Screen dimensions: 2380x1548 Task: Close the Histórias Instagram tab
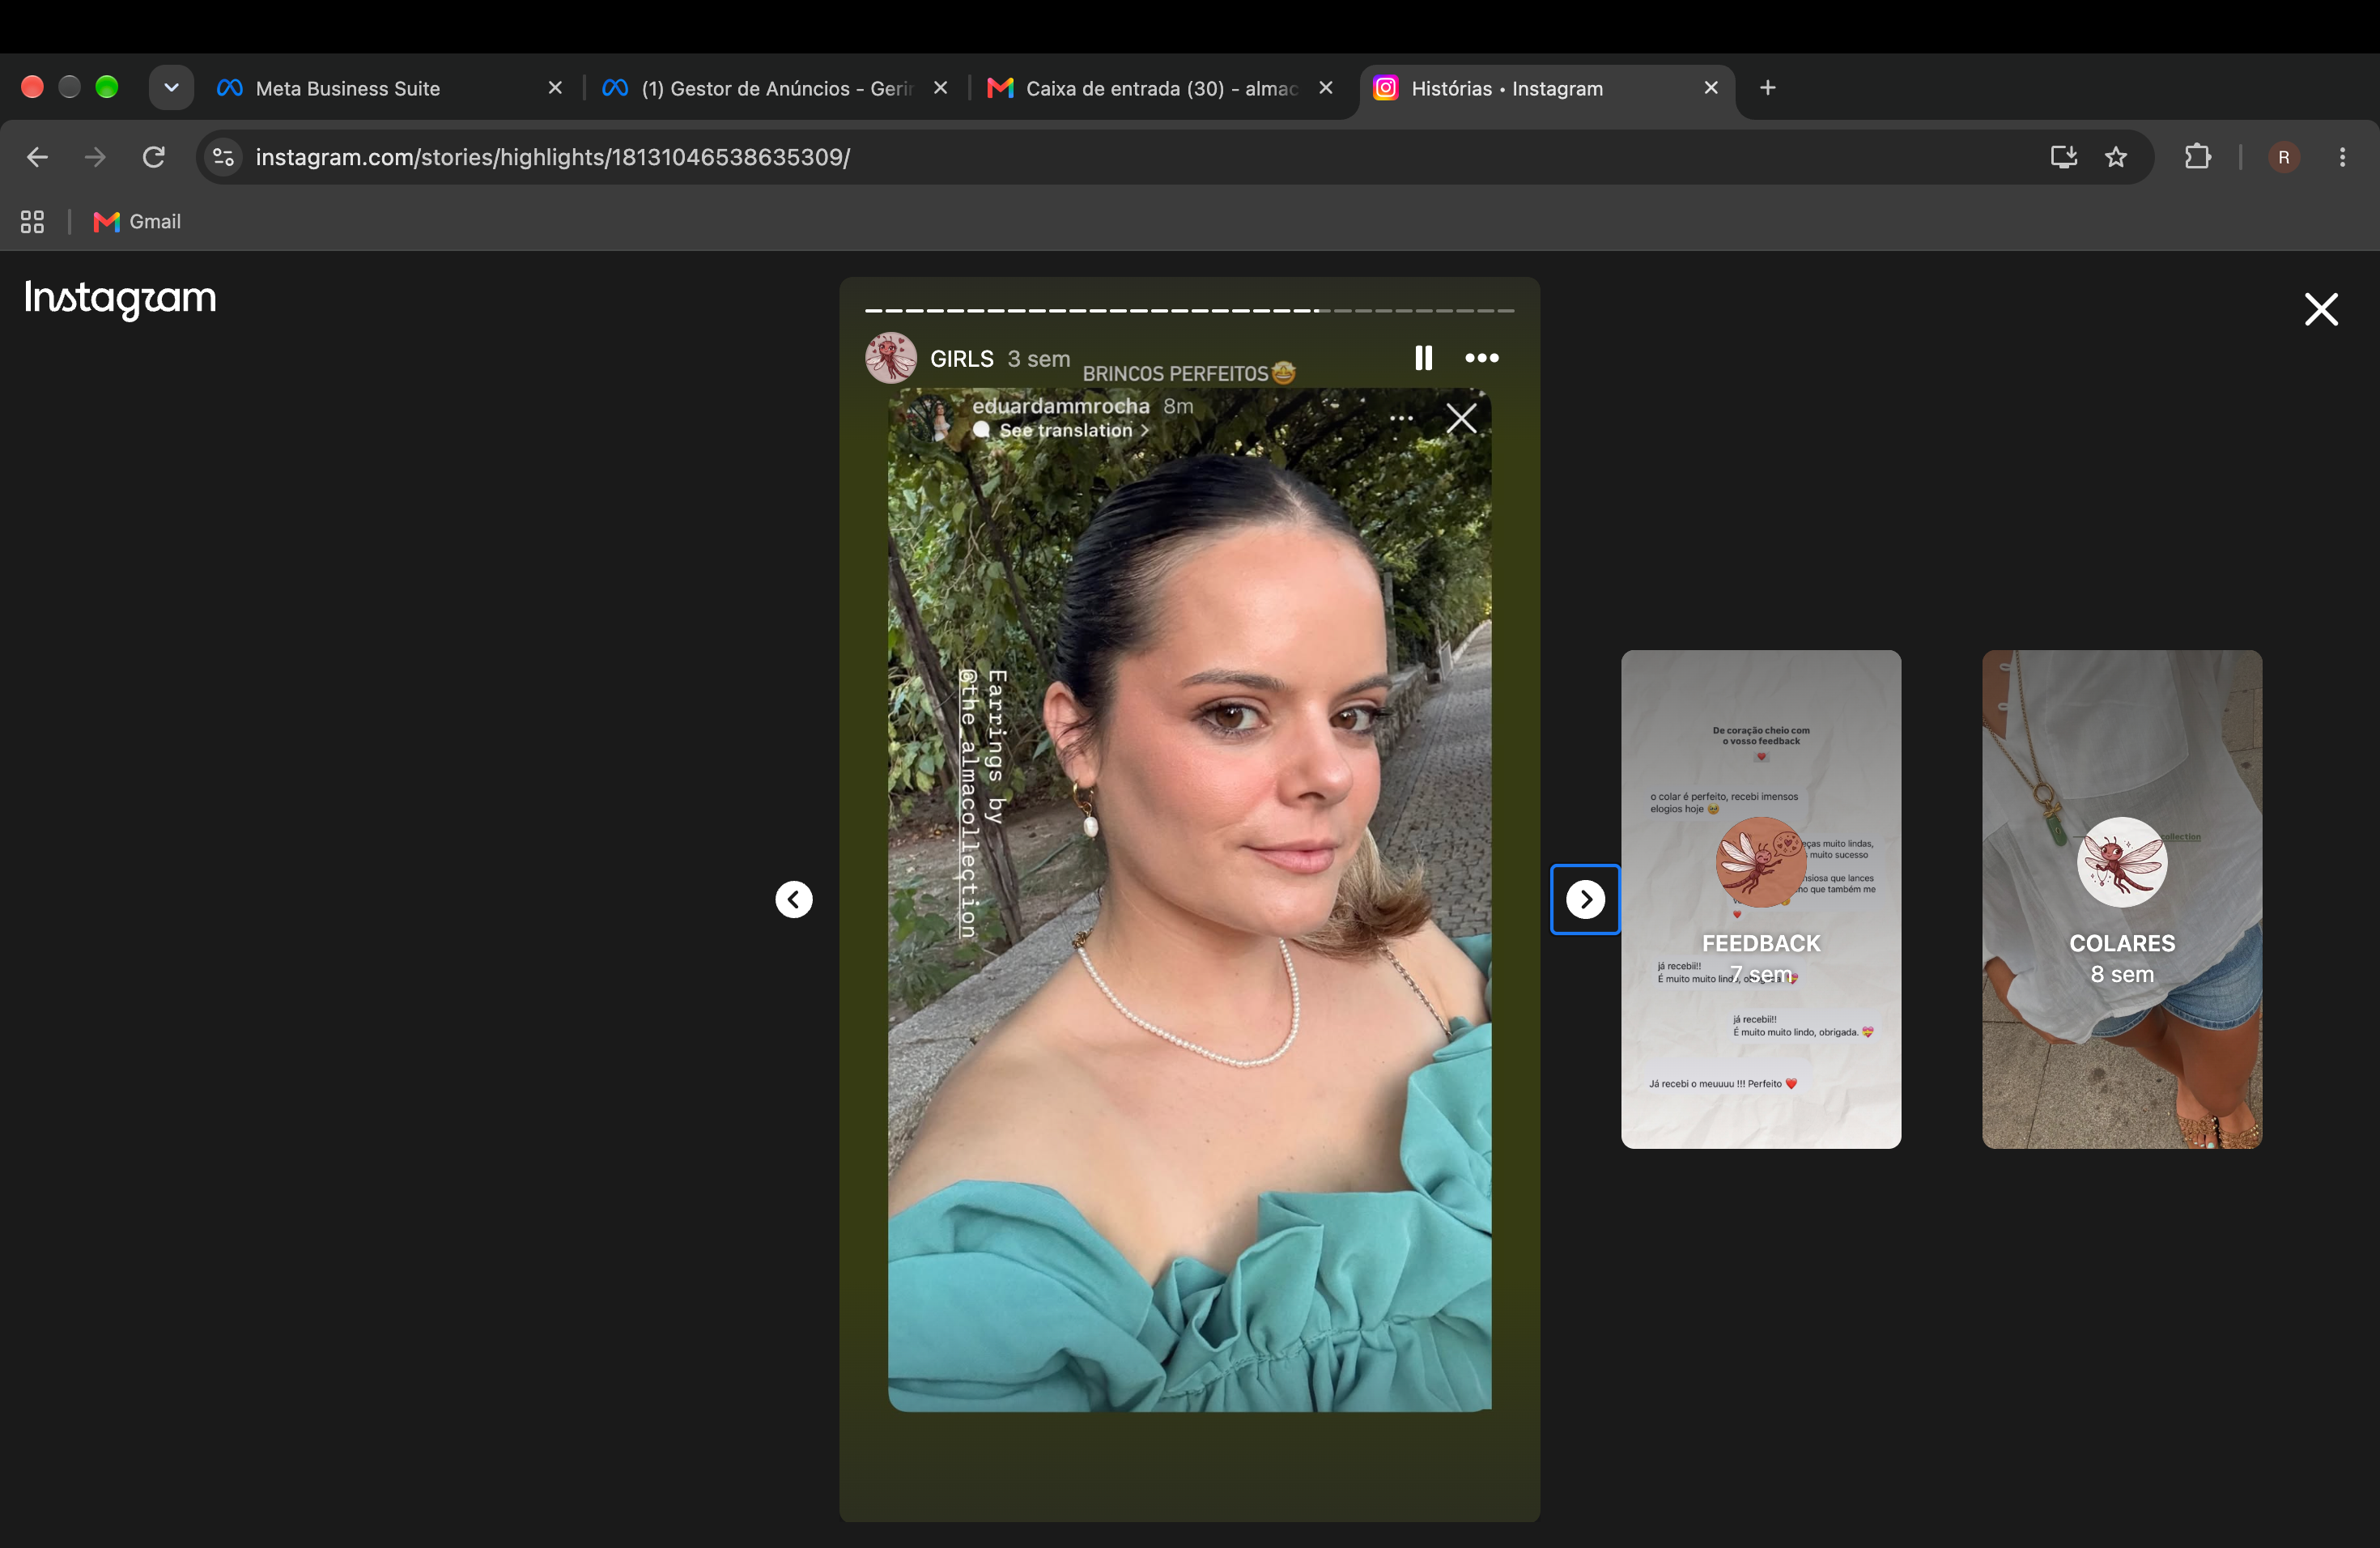[1711, 88]
